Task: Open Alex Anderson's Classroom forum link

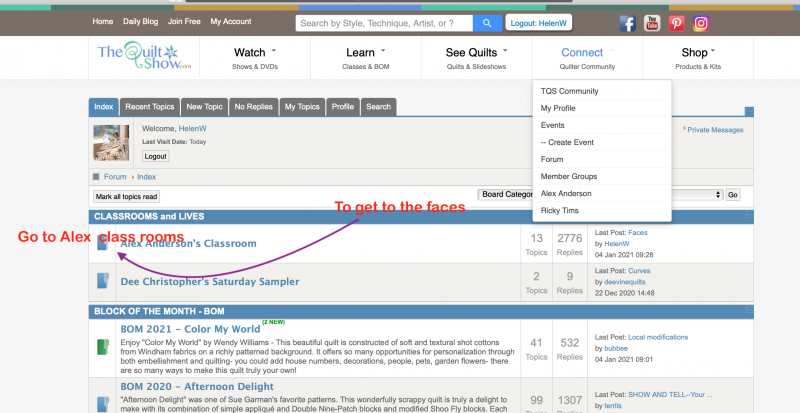Action: pyautogui.click(x=188, y=243)
